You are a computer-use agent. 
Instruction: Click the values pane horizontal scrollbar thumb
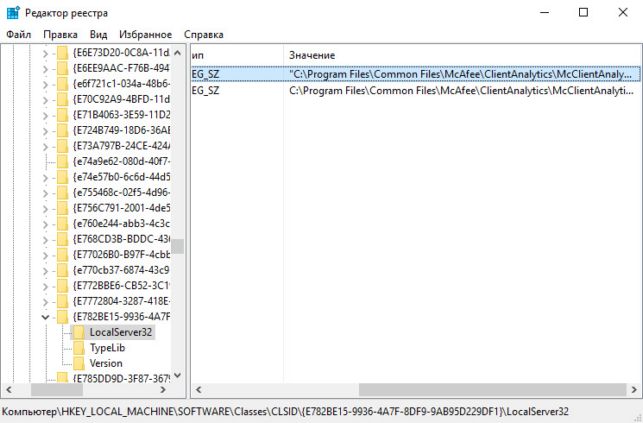493,390
